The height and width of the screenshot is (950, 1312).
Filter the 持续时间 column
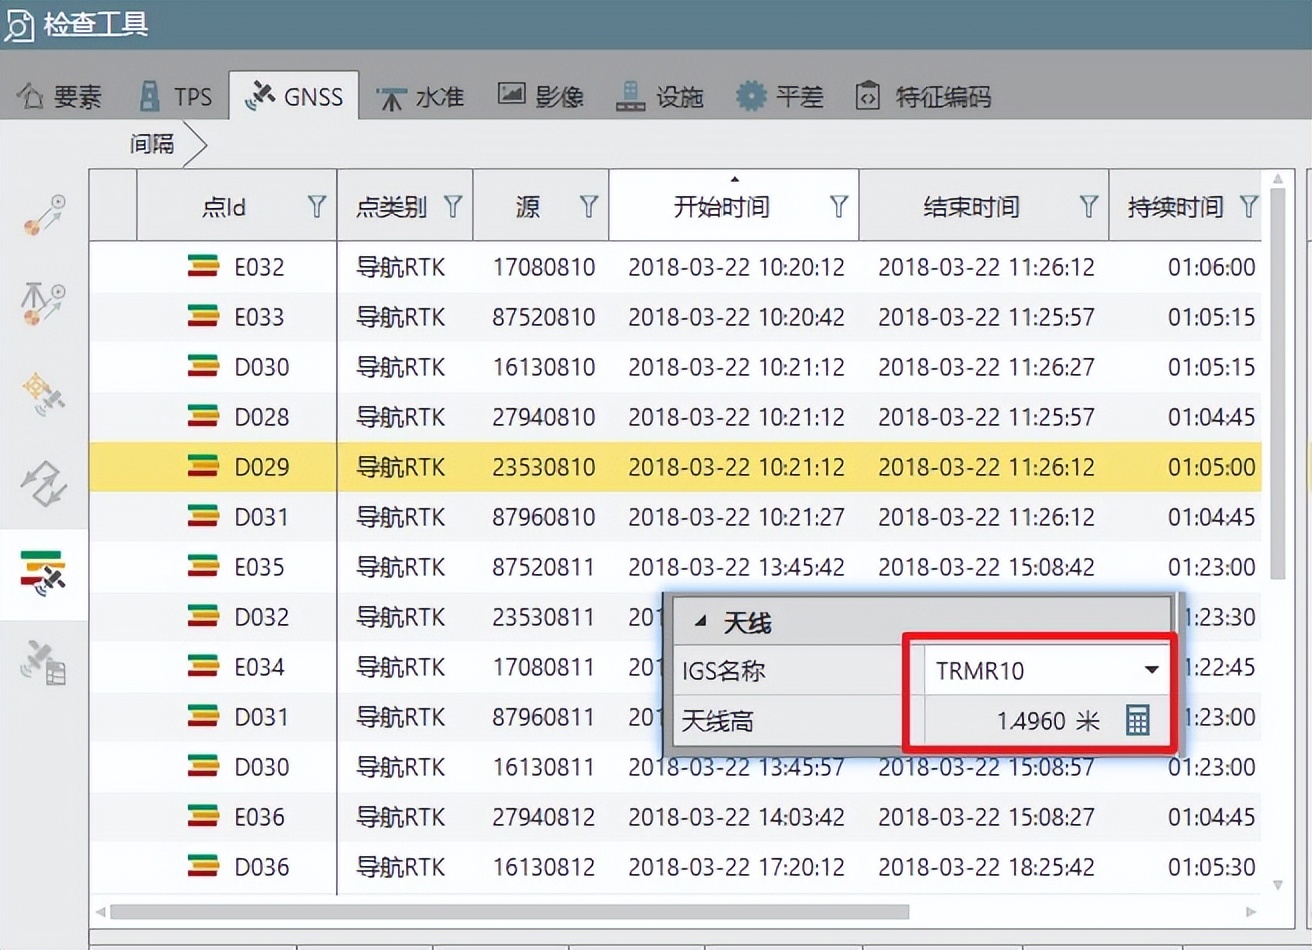click(1249, 206)
